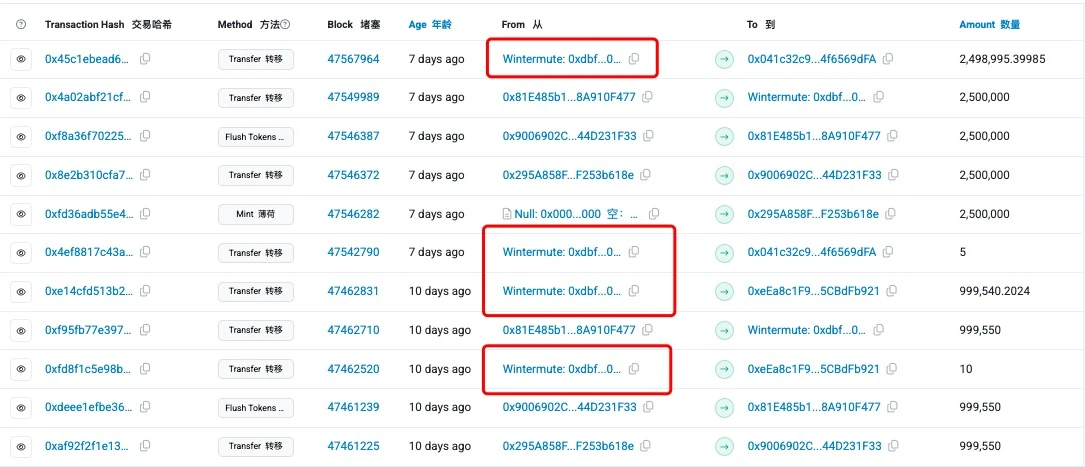Toggle eye preview for transaction 0xfd8f1c5e98b

click(x=21, y=369)
